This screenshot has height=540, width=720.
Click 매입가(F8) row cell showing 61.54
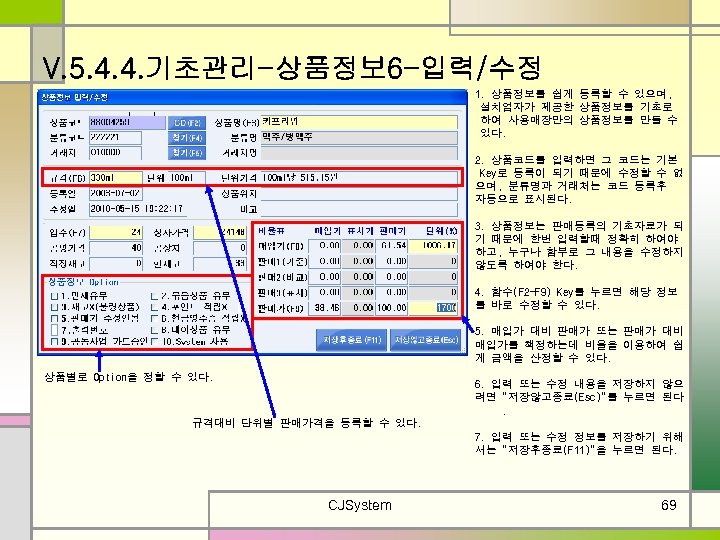coord(392,246)
